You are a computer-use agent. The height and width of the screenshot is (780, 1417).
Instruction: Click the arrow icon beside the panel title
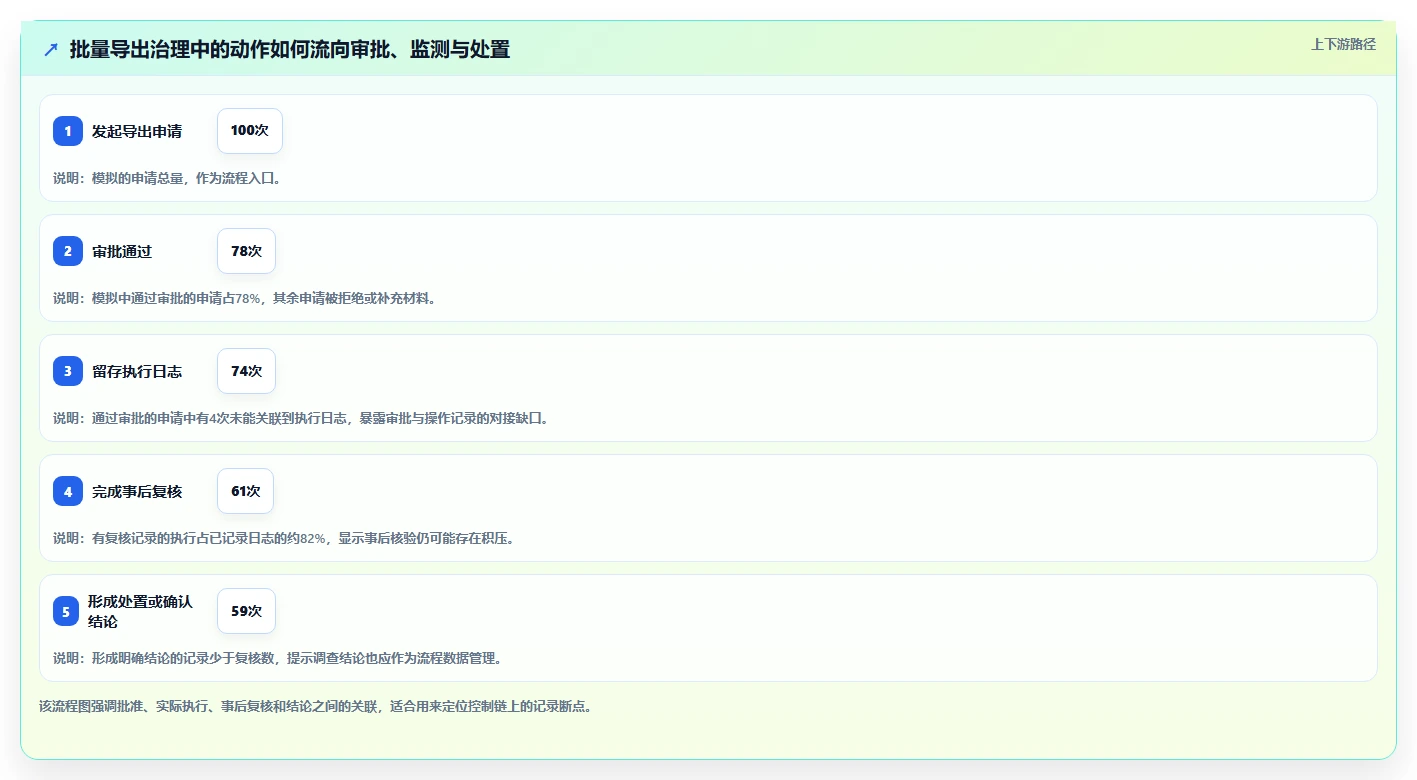click(51, 49)
